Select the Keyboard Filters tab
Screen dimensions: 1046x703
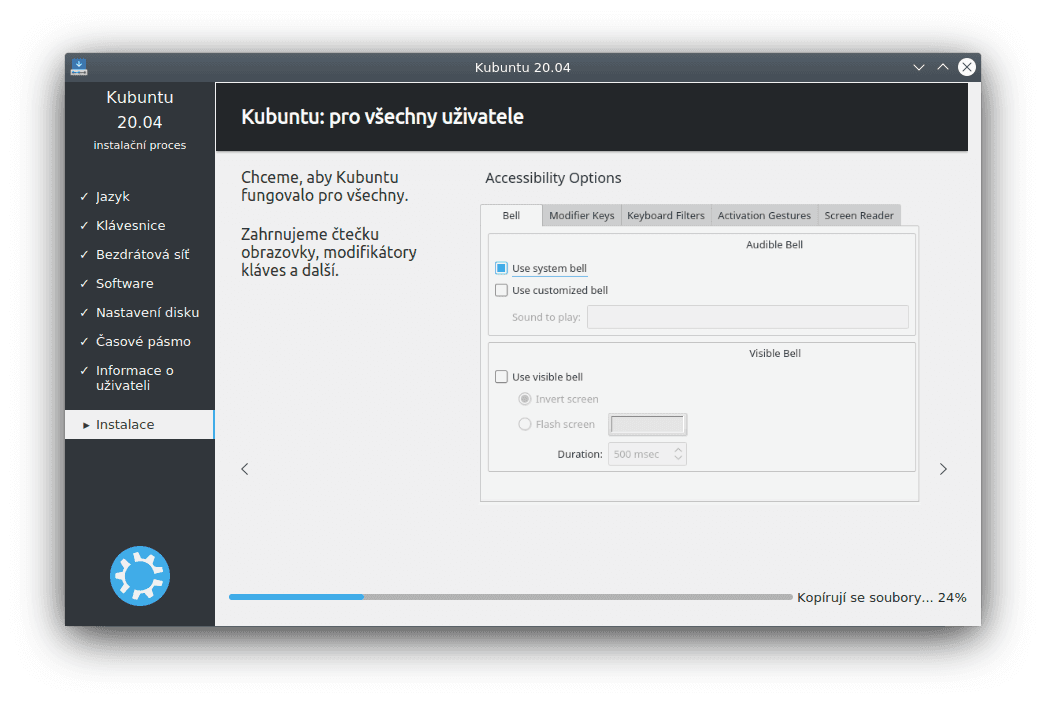pos(665,214)
